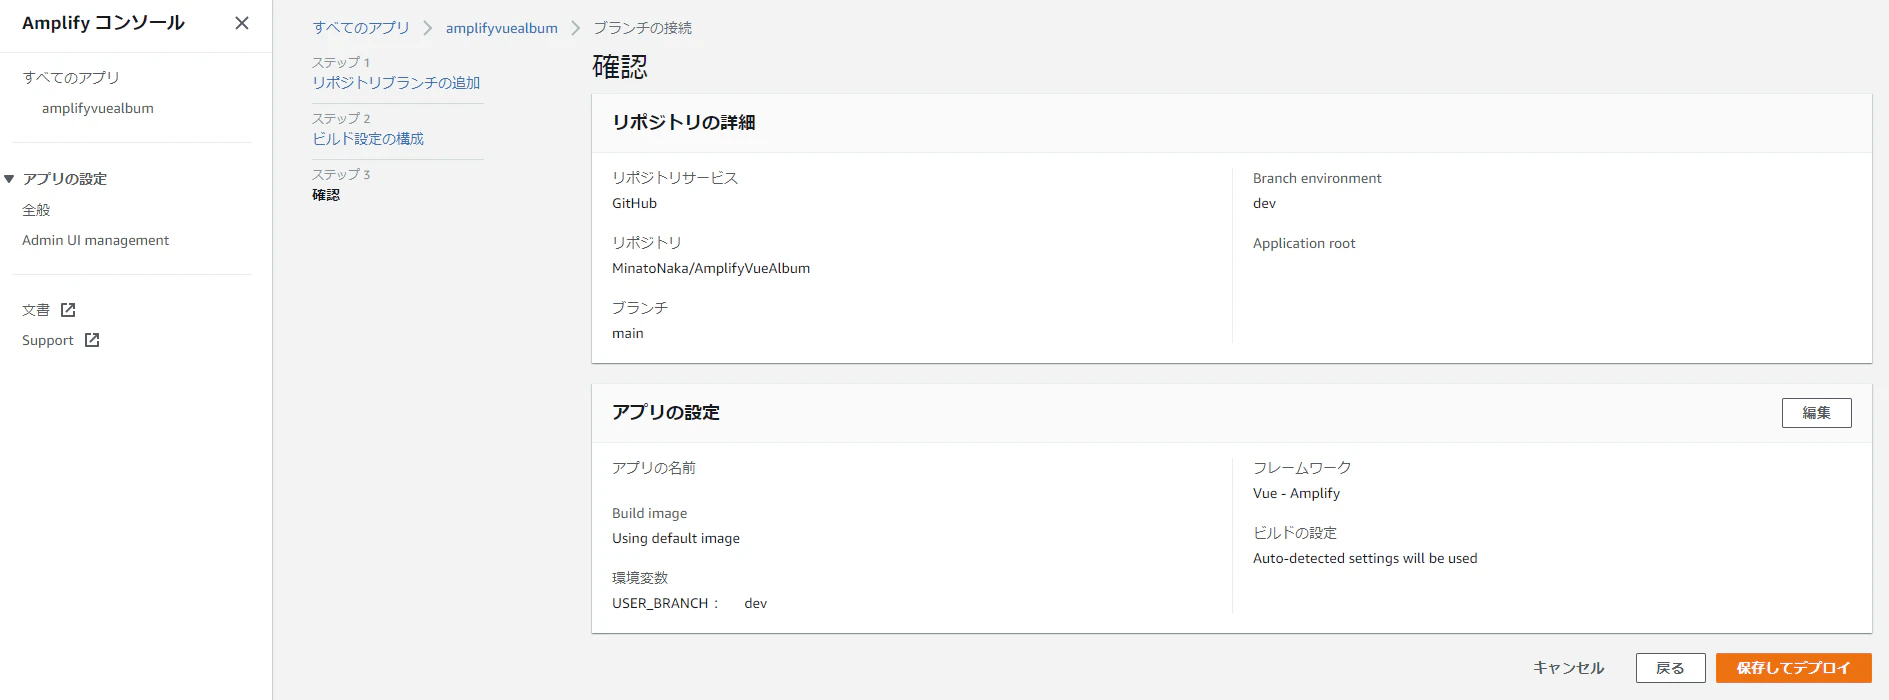Click the Application root label
This screenshot has width=1889, height=700.
pos(1304,243)
